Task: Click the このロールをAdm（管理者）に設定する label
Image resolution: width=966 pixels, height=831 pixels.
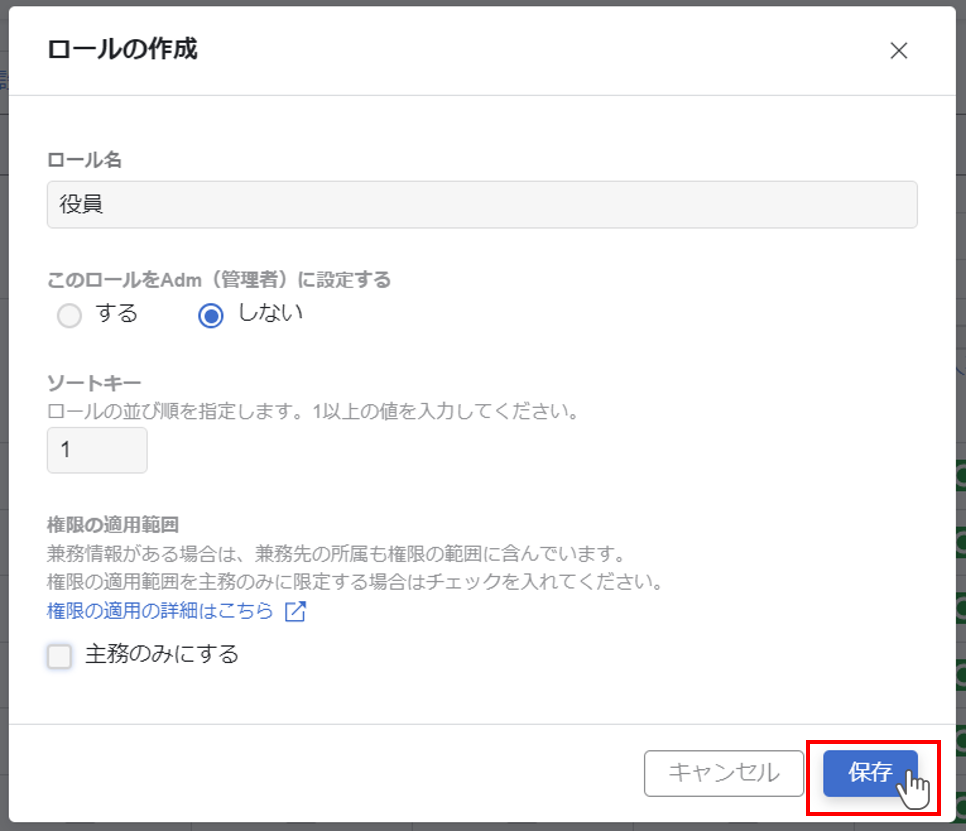Action: tap(219, 280)
